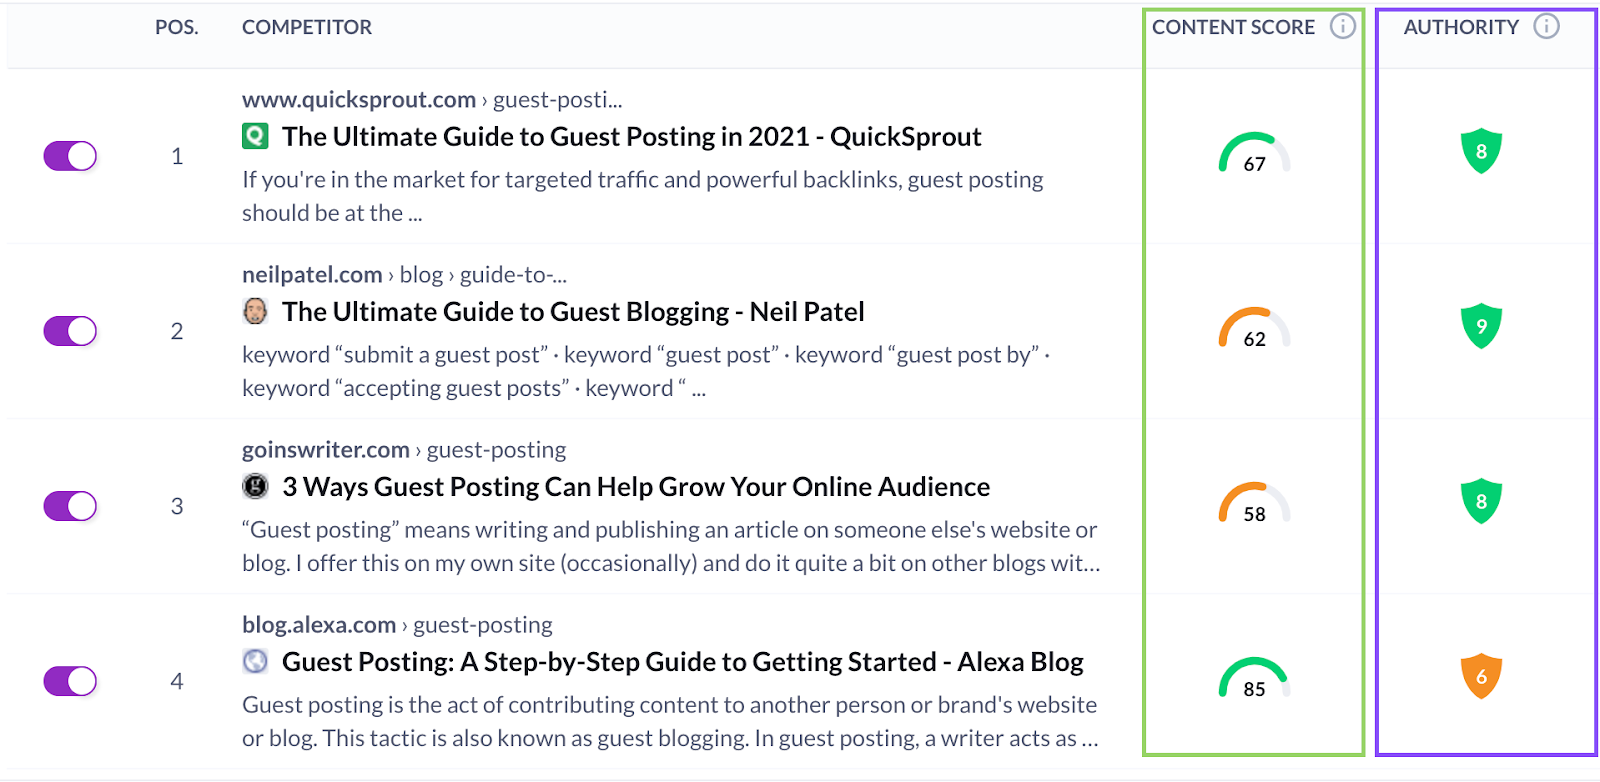This screenshot has width=1600, height=782.
Task: Click the content score gauge showing 67
Action: [1254, 153]
